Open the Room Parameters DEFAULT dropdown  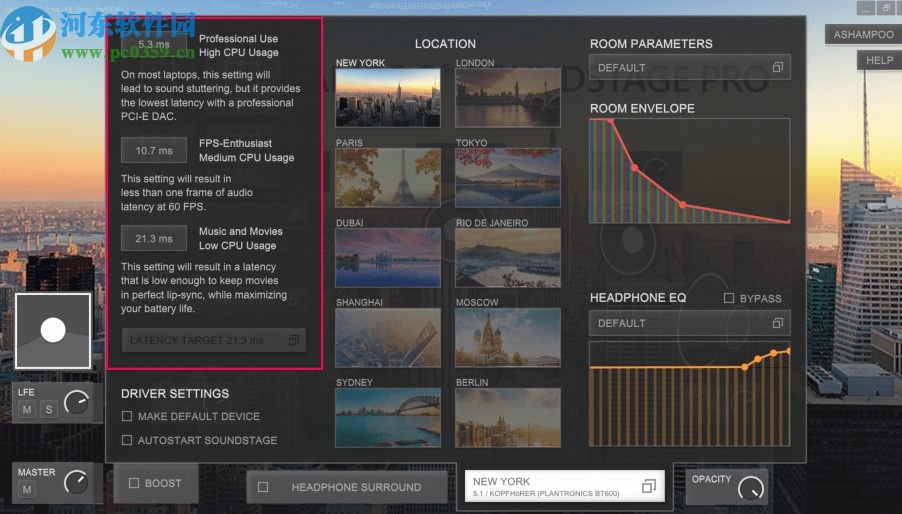[x=689, y=67]
